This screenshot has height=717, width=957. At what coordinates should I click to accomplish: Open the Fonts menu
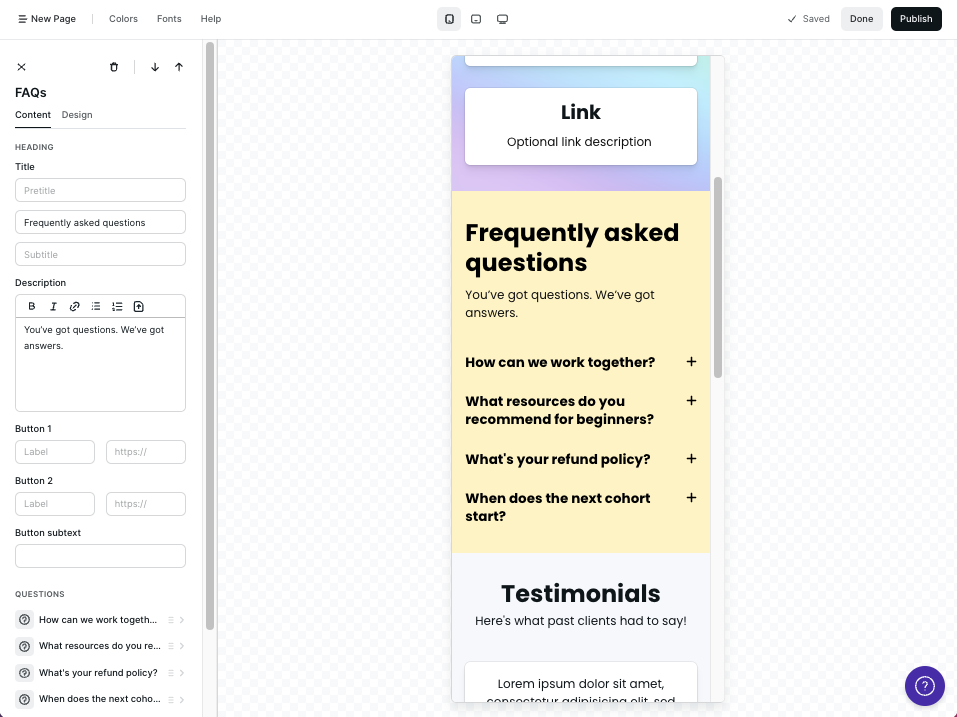169,19
